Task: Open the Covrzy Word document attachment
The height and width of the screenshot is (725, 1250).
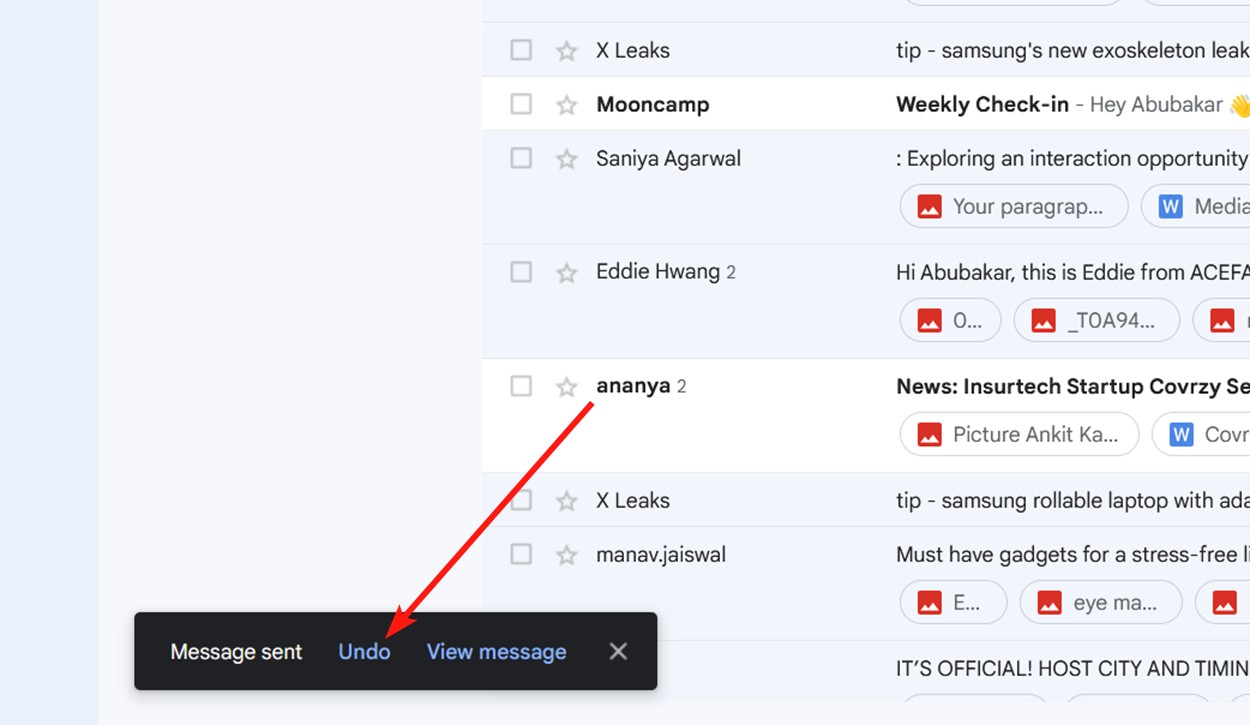Action: (1215, 434)
